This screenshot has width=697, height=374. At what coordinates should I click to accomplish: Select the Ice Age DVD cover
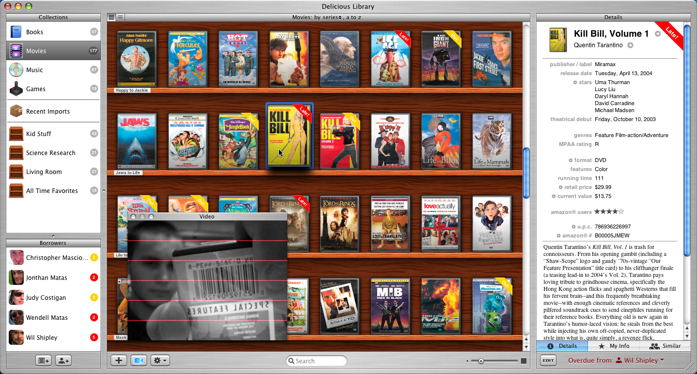(x=390, y=58)
